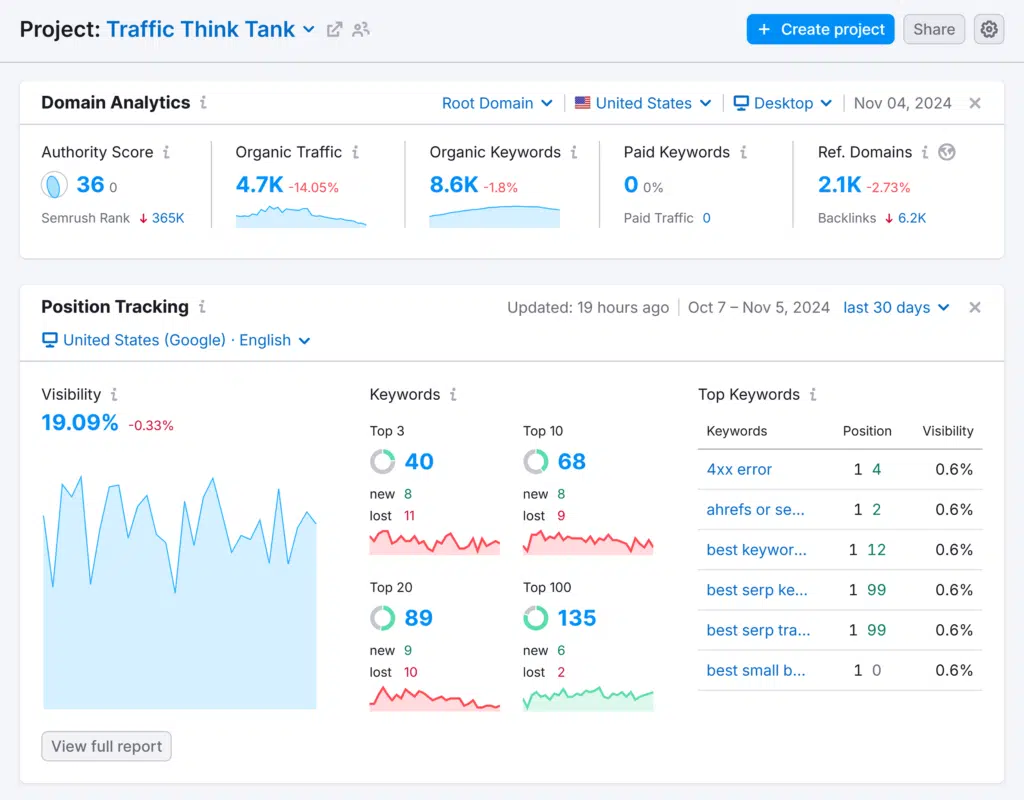Click the Share button

pos(934,29)
